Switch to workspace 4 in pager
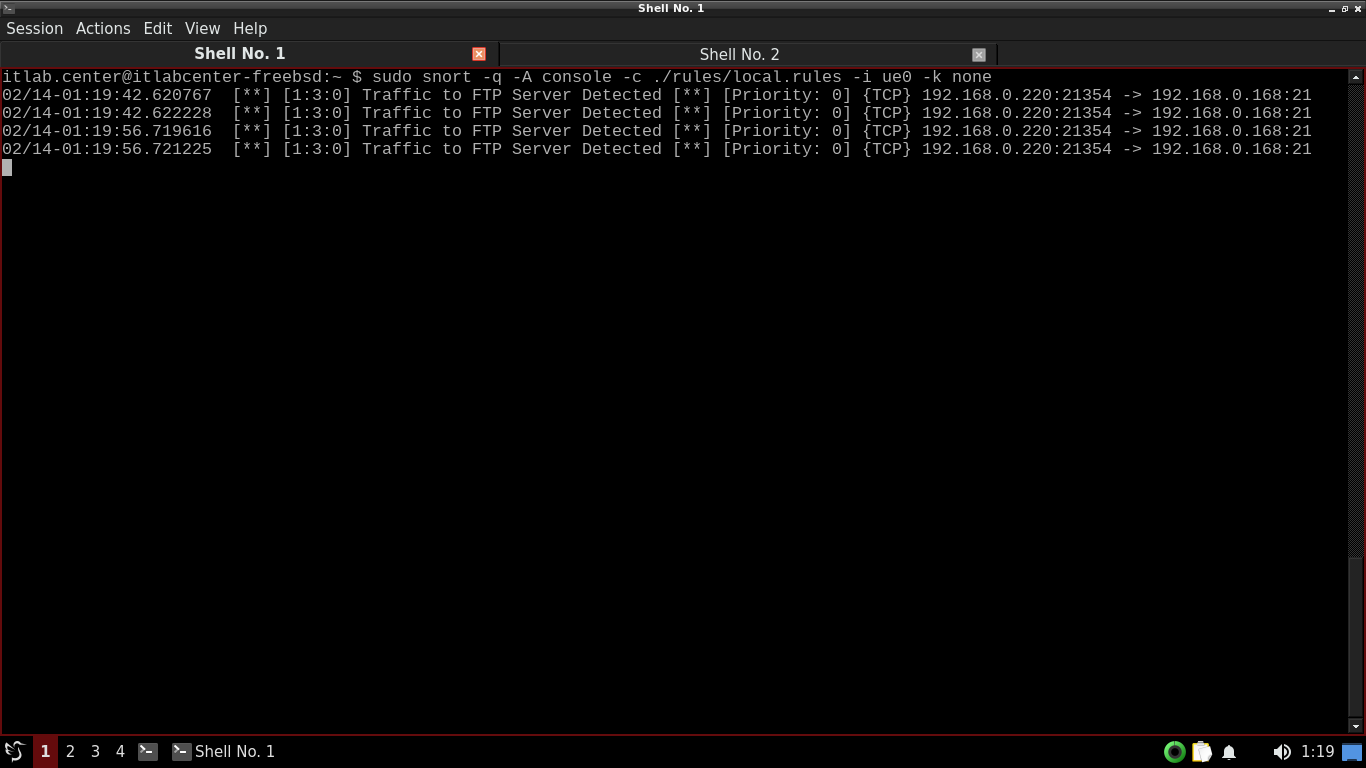This screenshot has height=768, width=1366. (120, 751)
